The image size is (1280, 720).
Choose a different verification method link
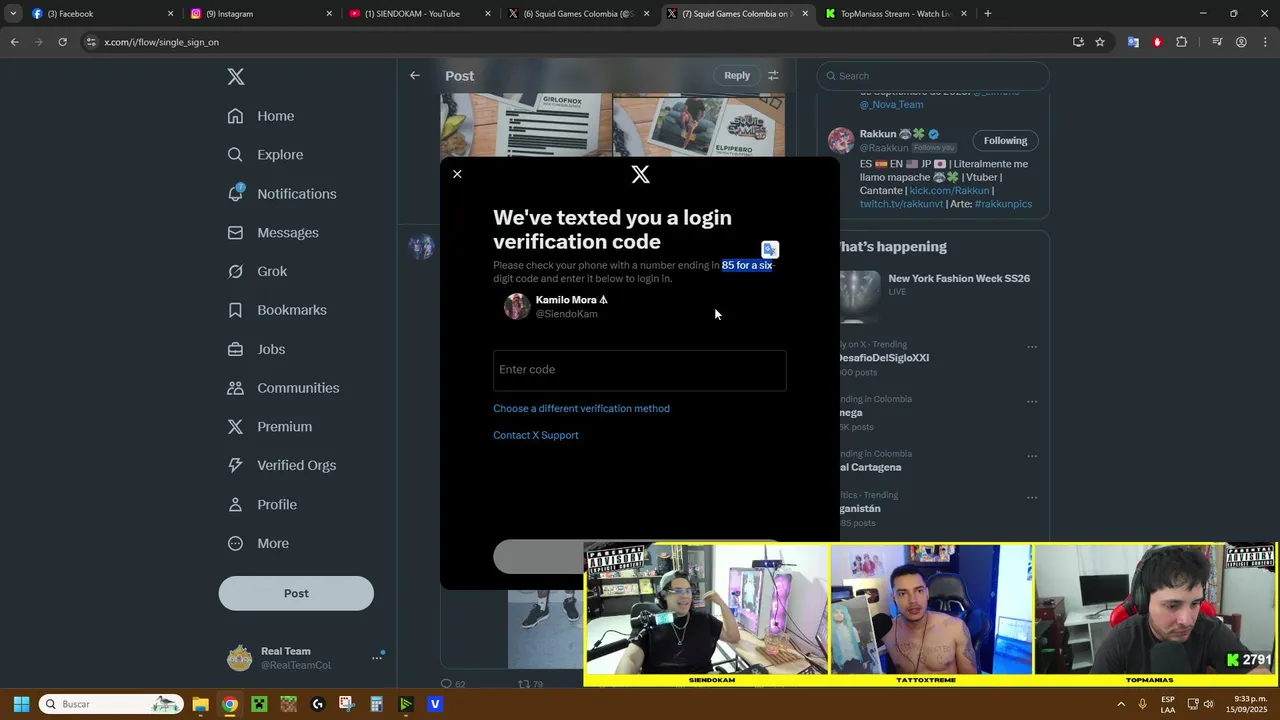(x=581, y=408)
